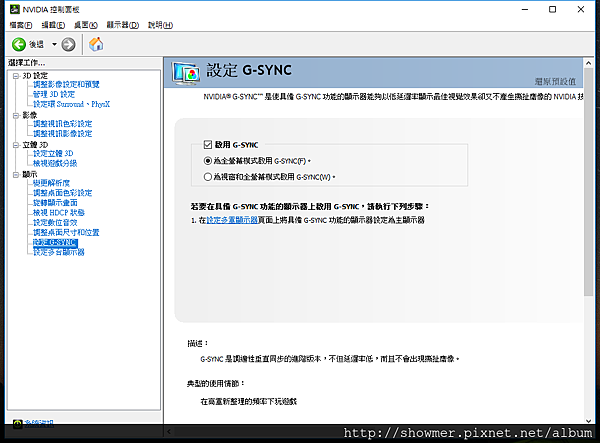Viewport: 600px width, 443px height.
Task: Open View HDCP status
Action: click(59, 213)
